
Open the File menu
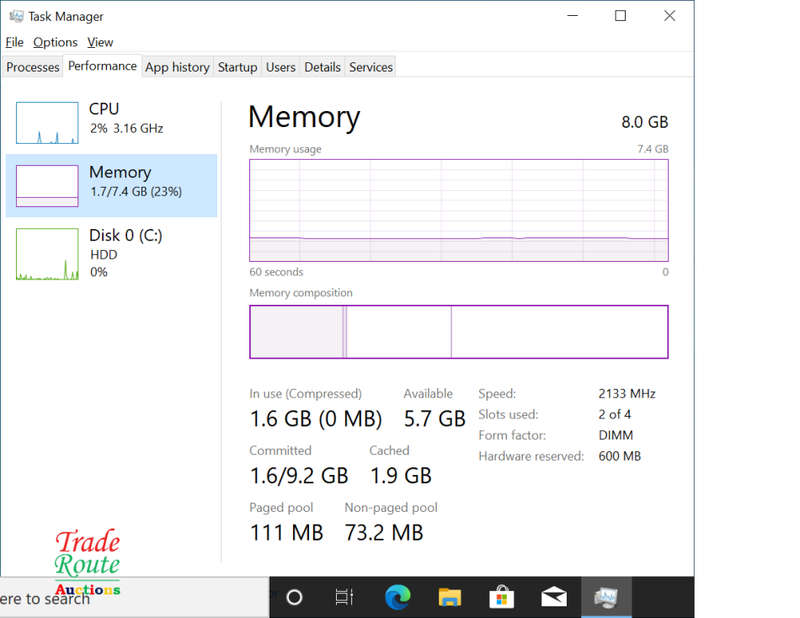pos(14,42)
